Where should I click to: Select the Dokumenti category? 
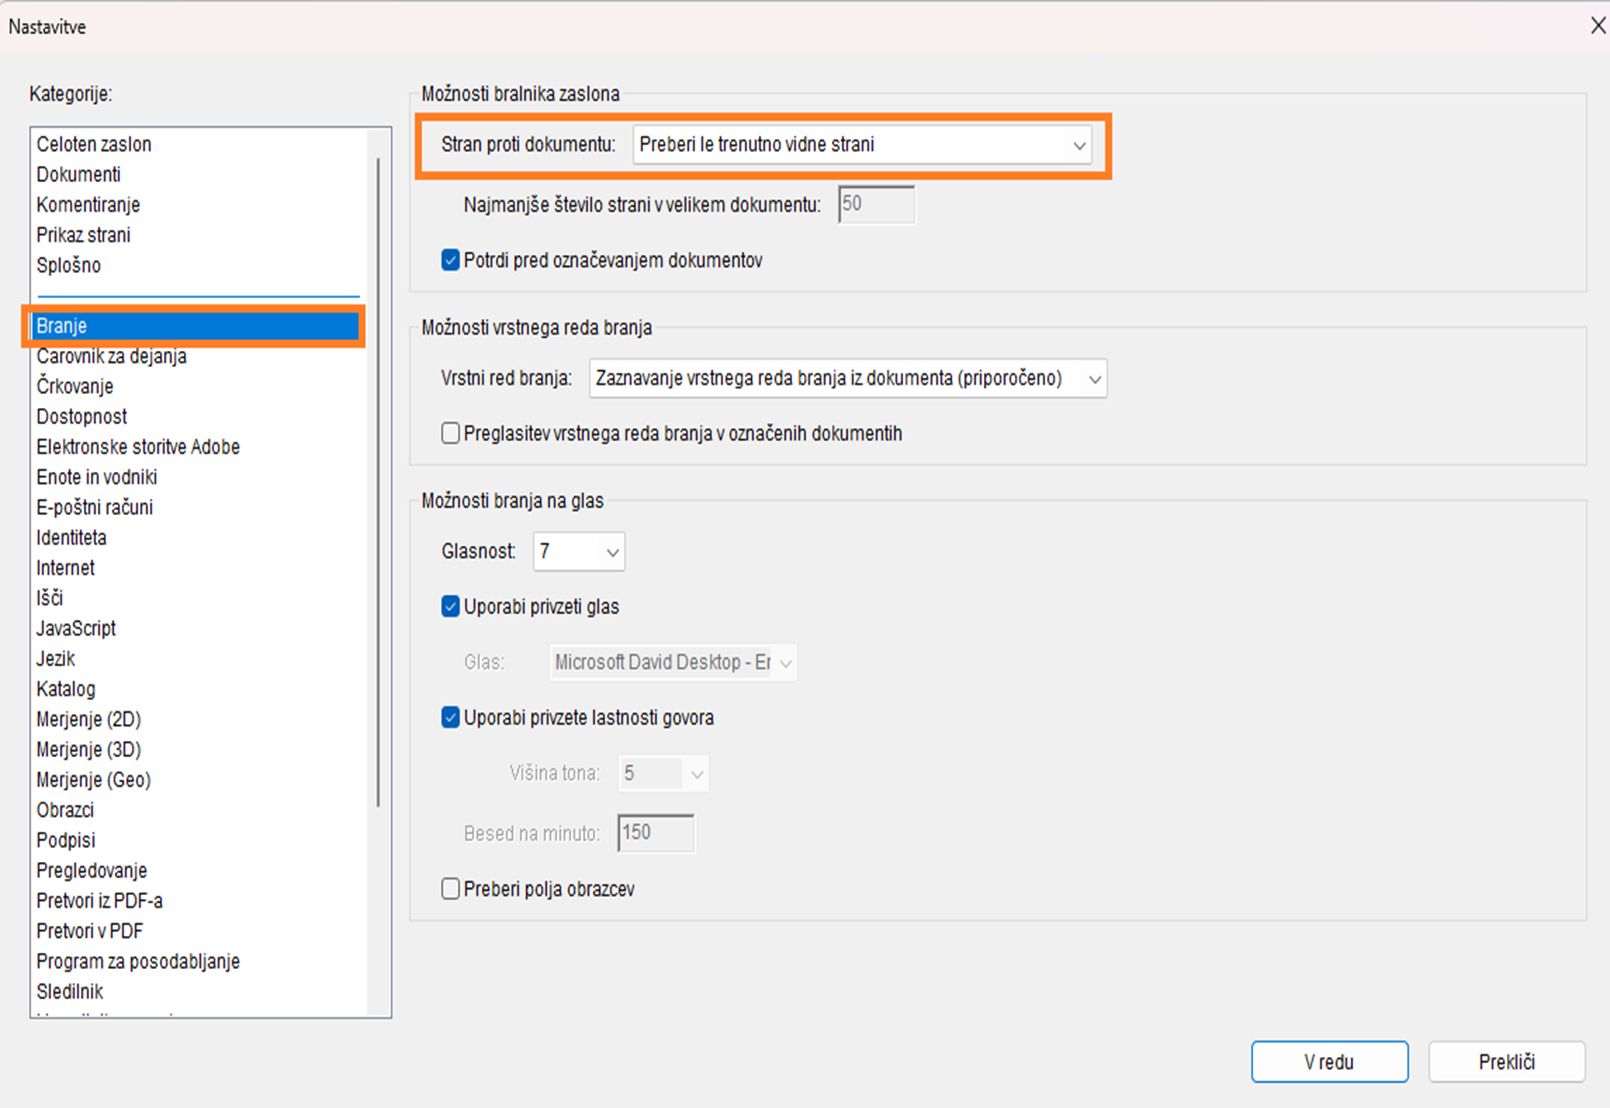pyautogui.click(x=78, y=174)
